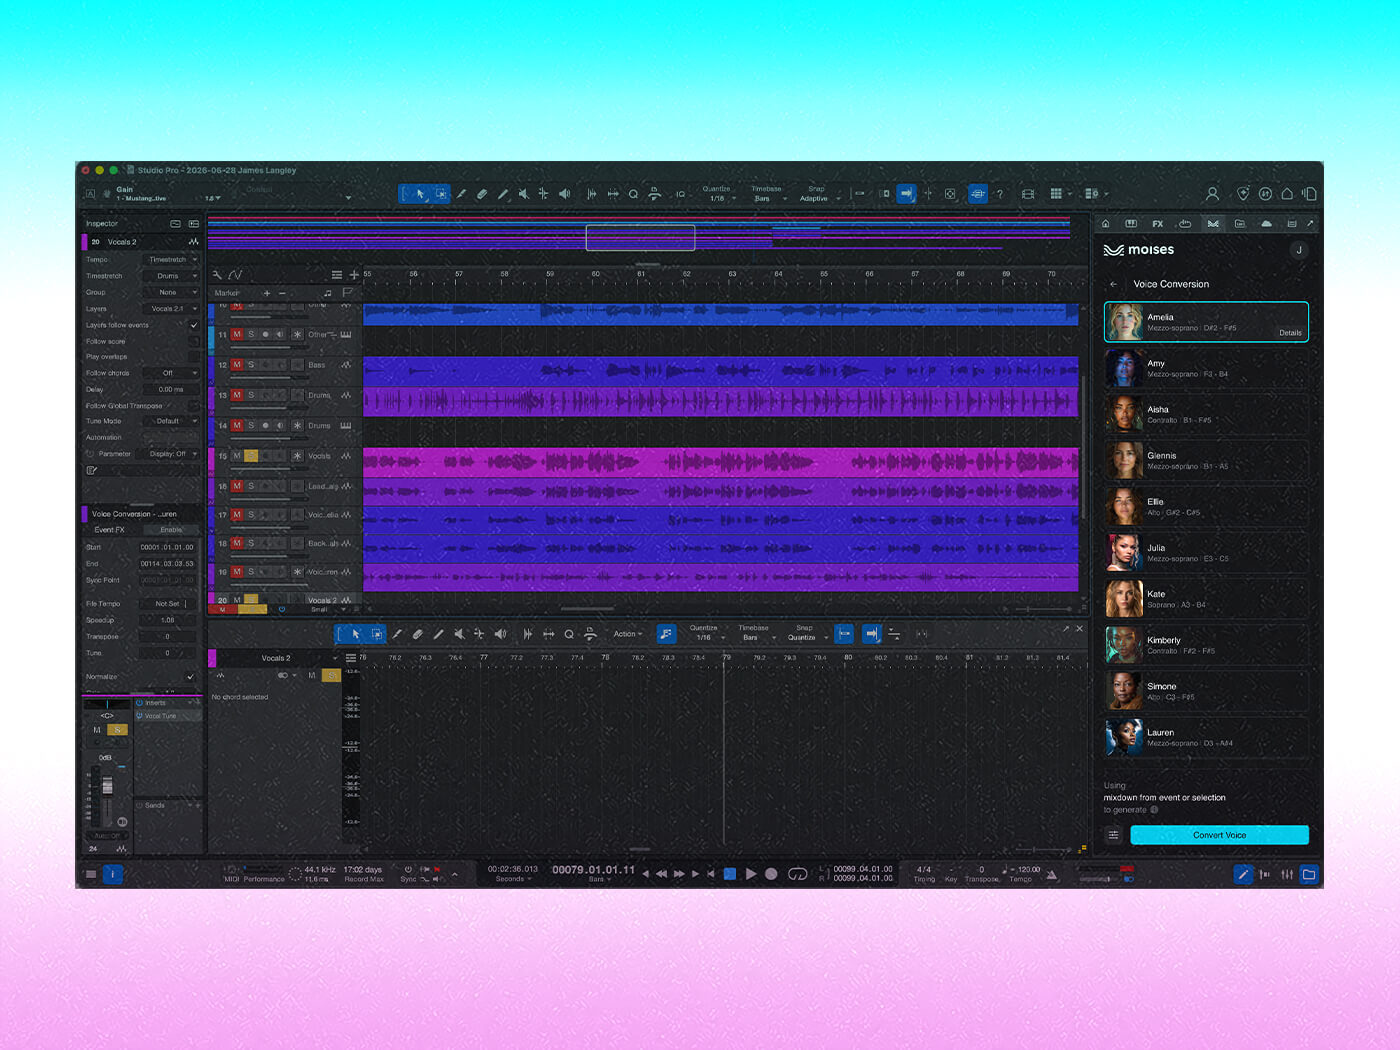Adjust the inspector pan control
This screenshot has width=1400, height=1050.
pos(107,704)
